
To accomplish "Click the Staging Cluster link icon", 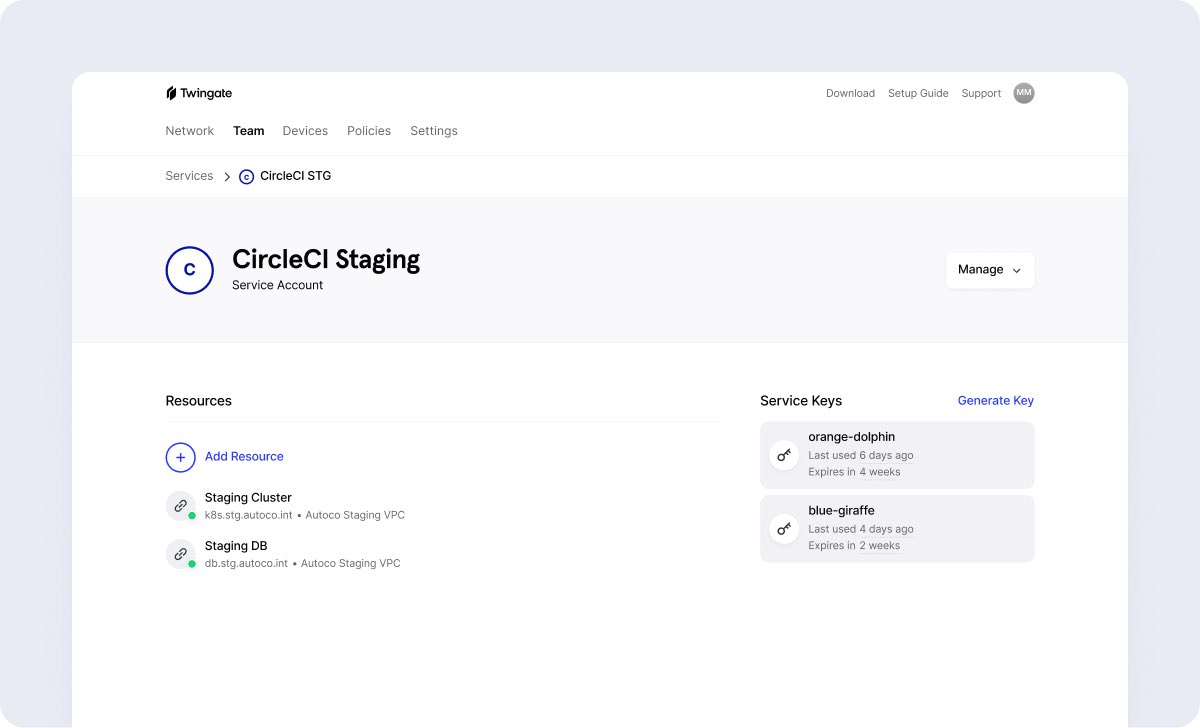I will pyautogui.click(x=181, y=506).
